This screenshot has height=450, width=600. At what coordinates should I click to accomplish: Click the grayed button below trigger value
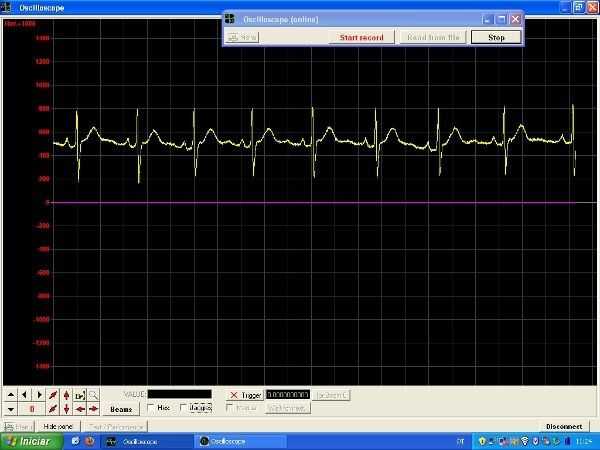coord(287,408)
